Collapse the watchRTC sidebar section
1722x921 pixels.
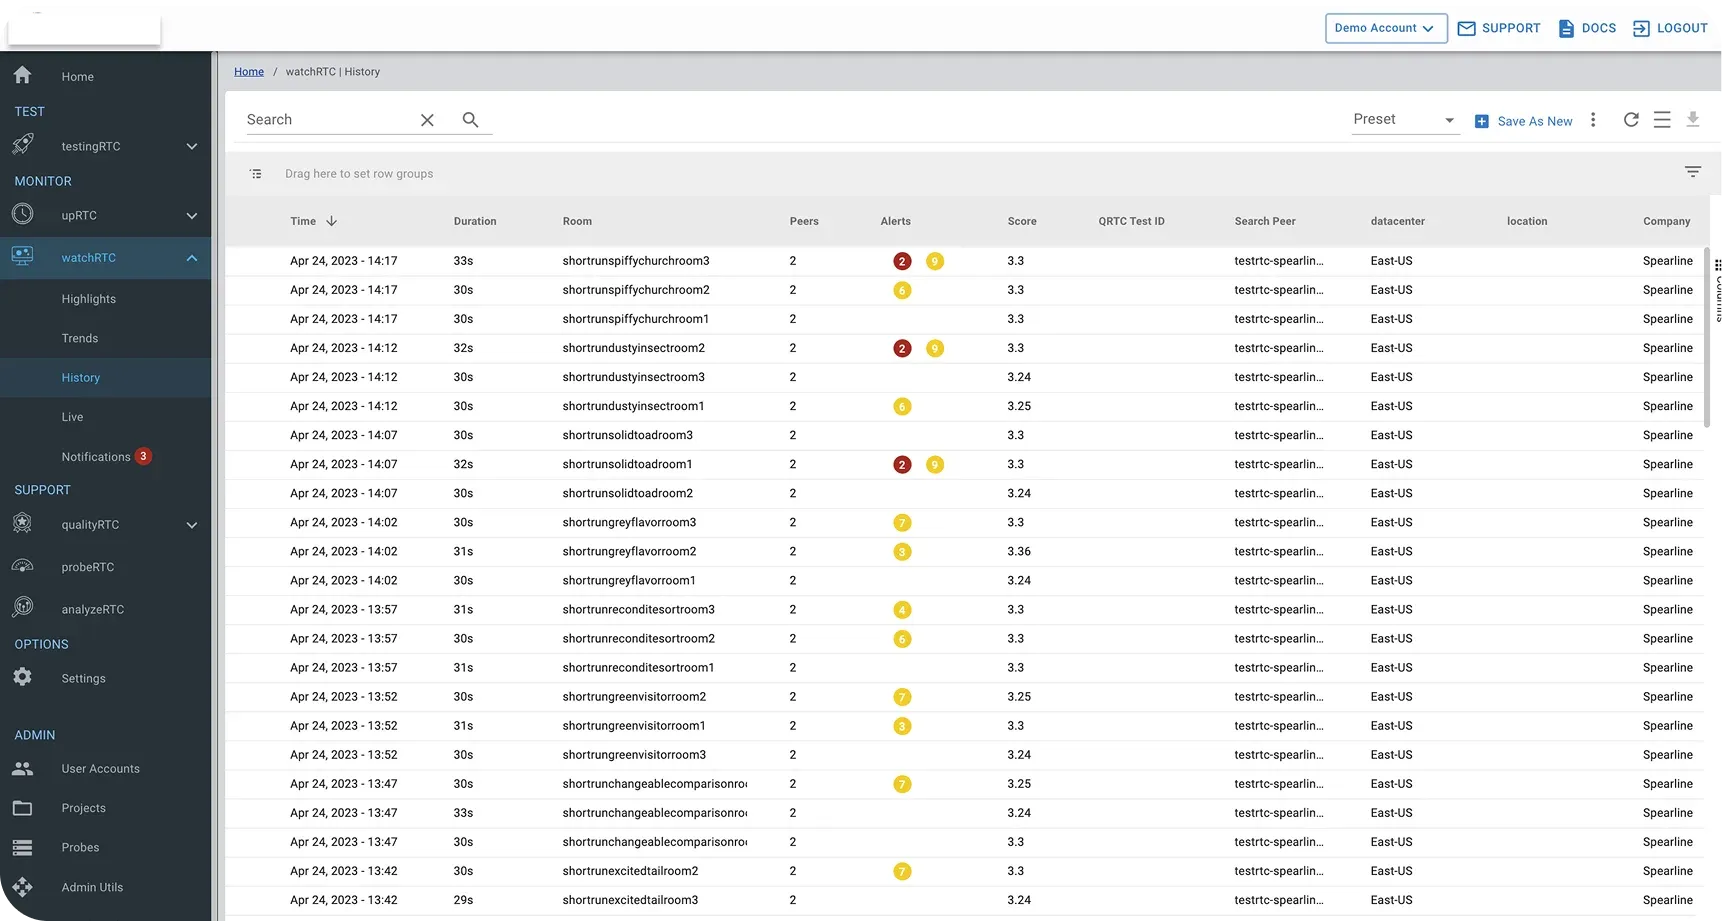pyautogui.click(x=191, y=258)
